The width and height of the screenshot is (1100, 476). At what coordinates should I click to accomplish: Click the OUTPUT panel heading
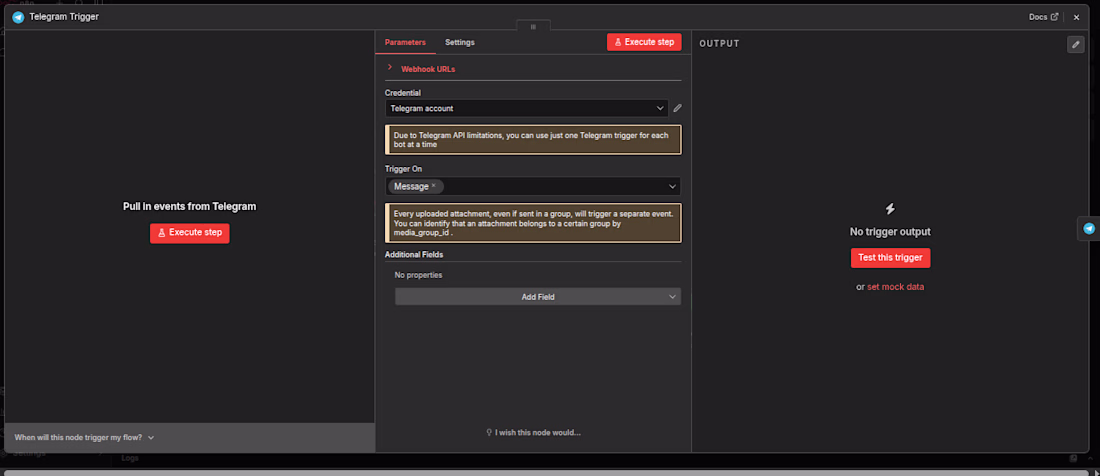[719, 43]
